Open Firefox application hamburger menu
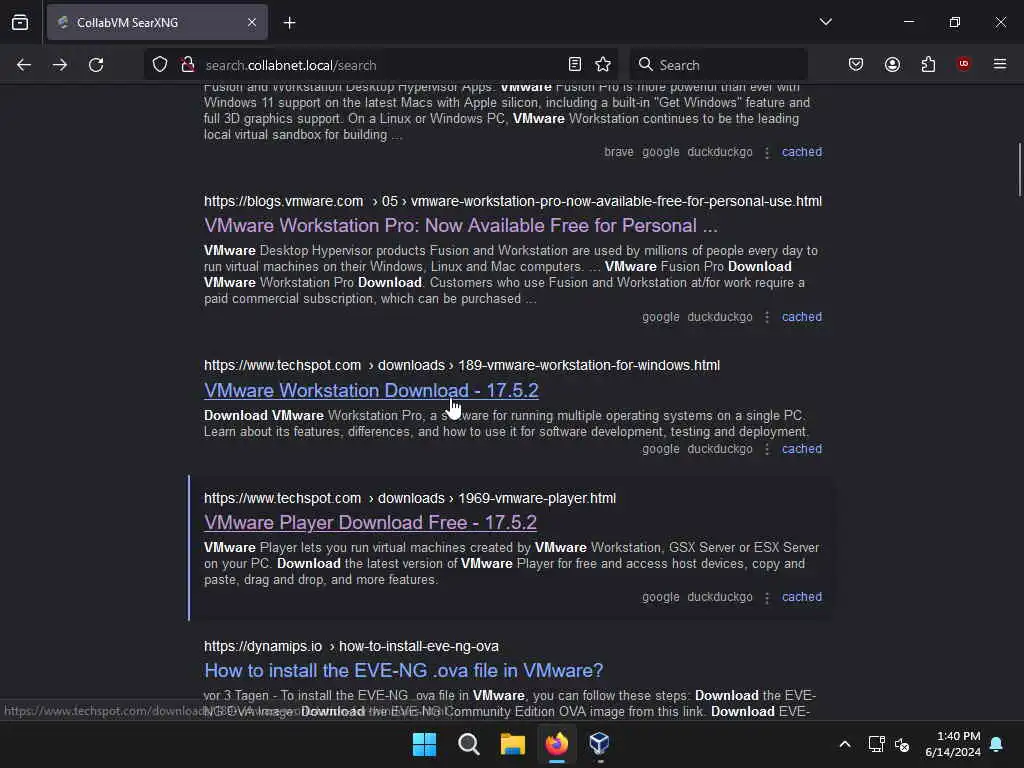The width and height of the screenshot is (1024, 768). [x=1000, y=64]
